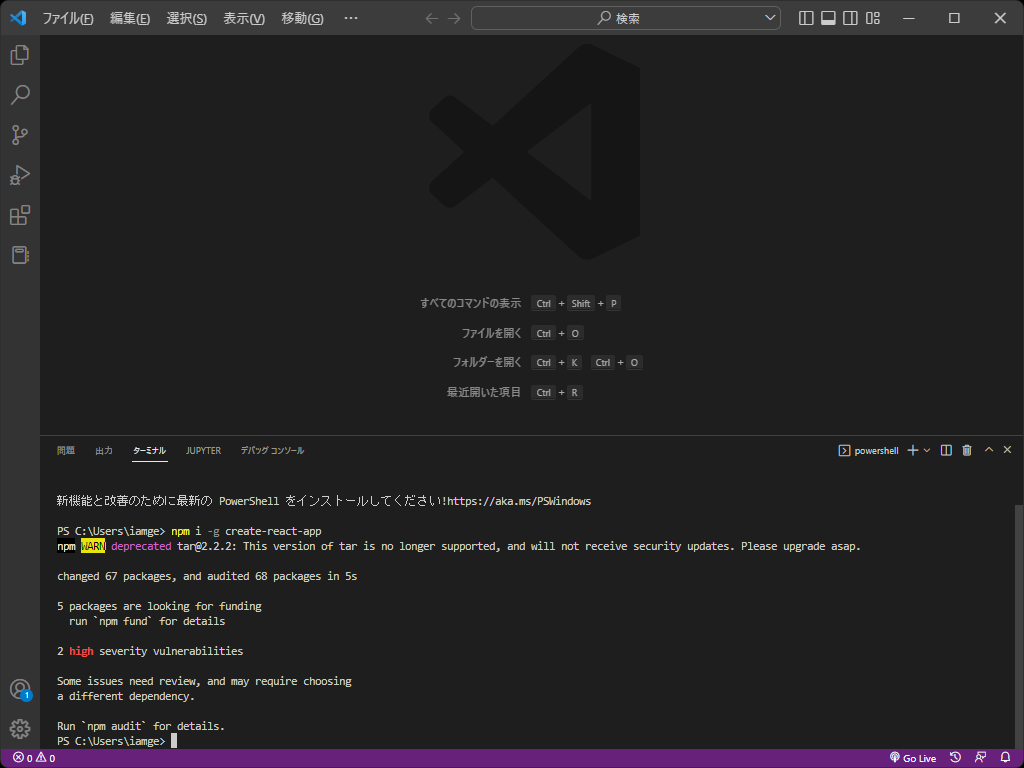This screenshot has height=768, width=1024.
Task: Open the Manage gear settings menu
Action: pos(20,729)
